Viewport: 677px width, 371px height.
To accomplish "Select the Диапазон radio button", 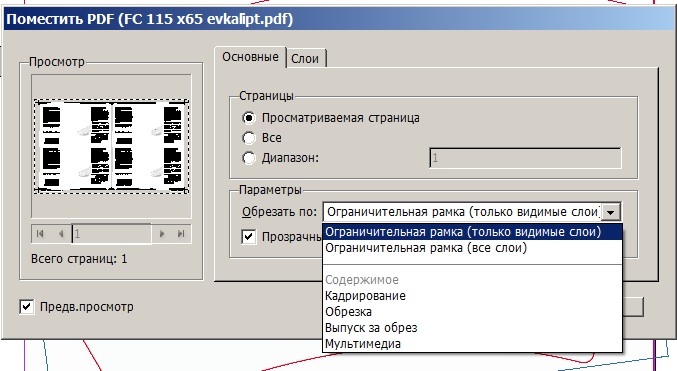I will point(249,158).
